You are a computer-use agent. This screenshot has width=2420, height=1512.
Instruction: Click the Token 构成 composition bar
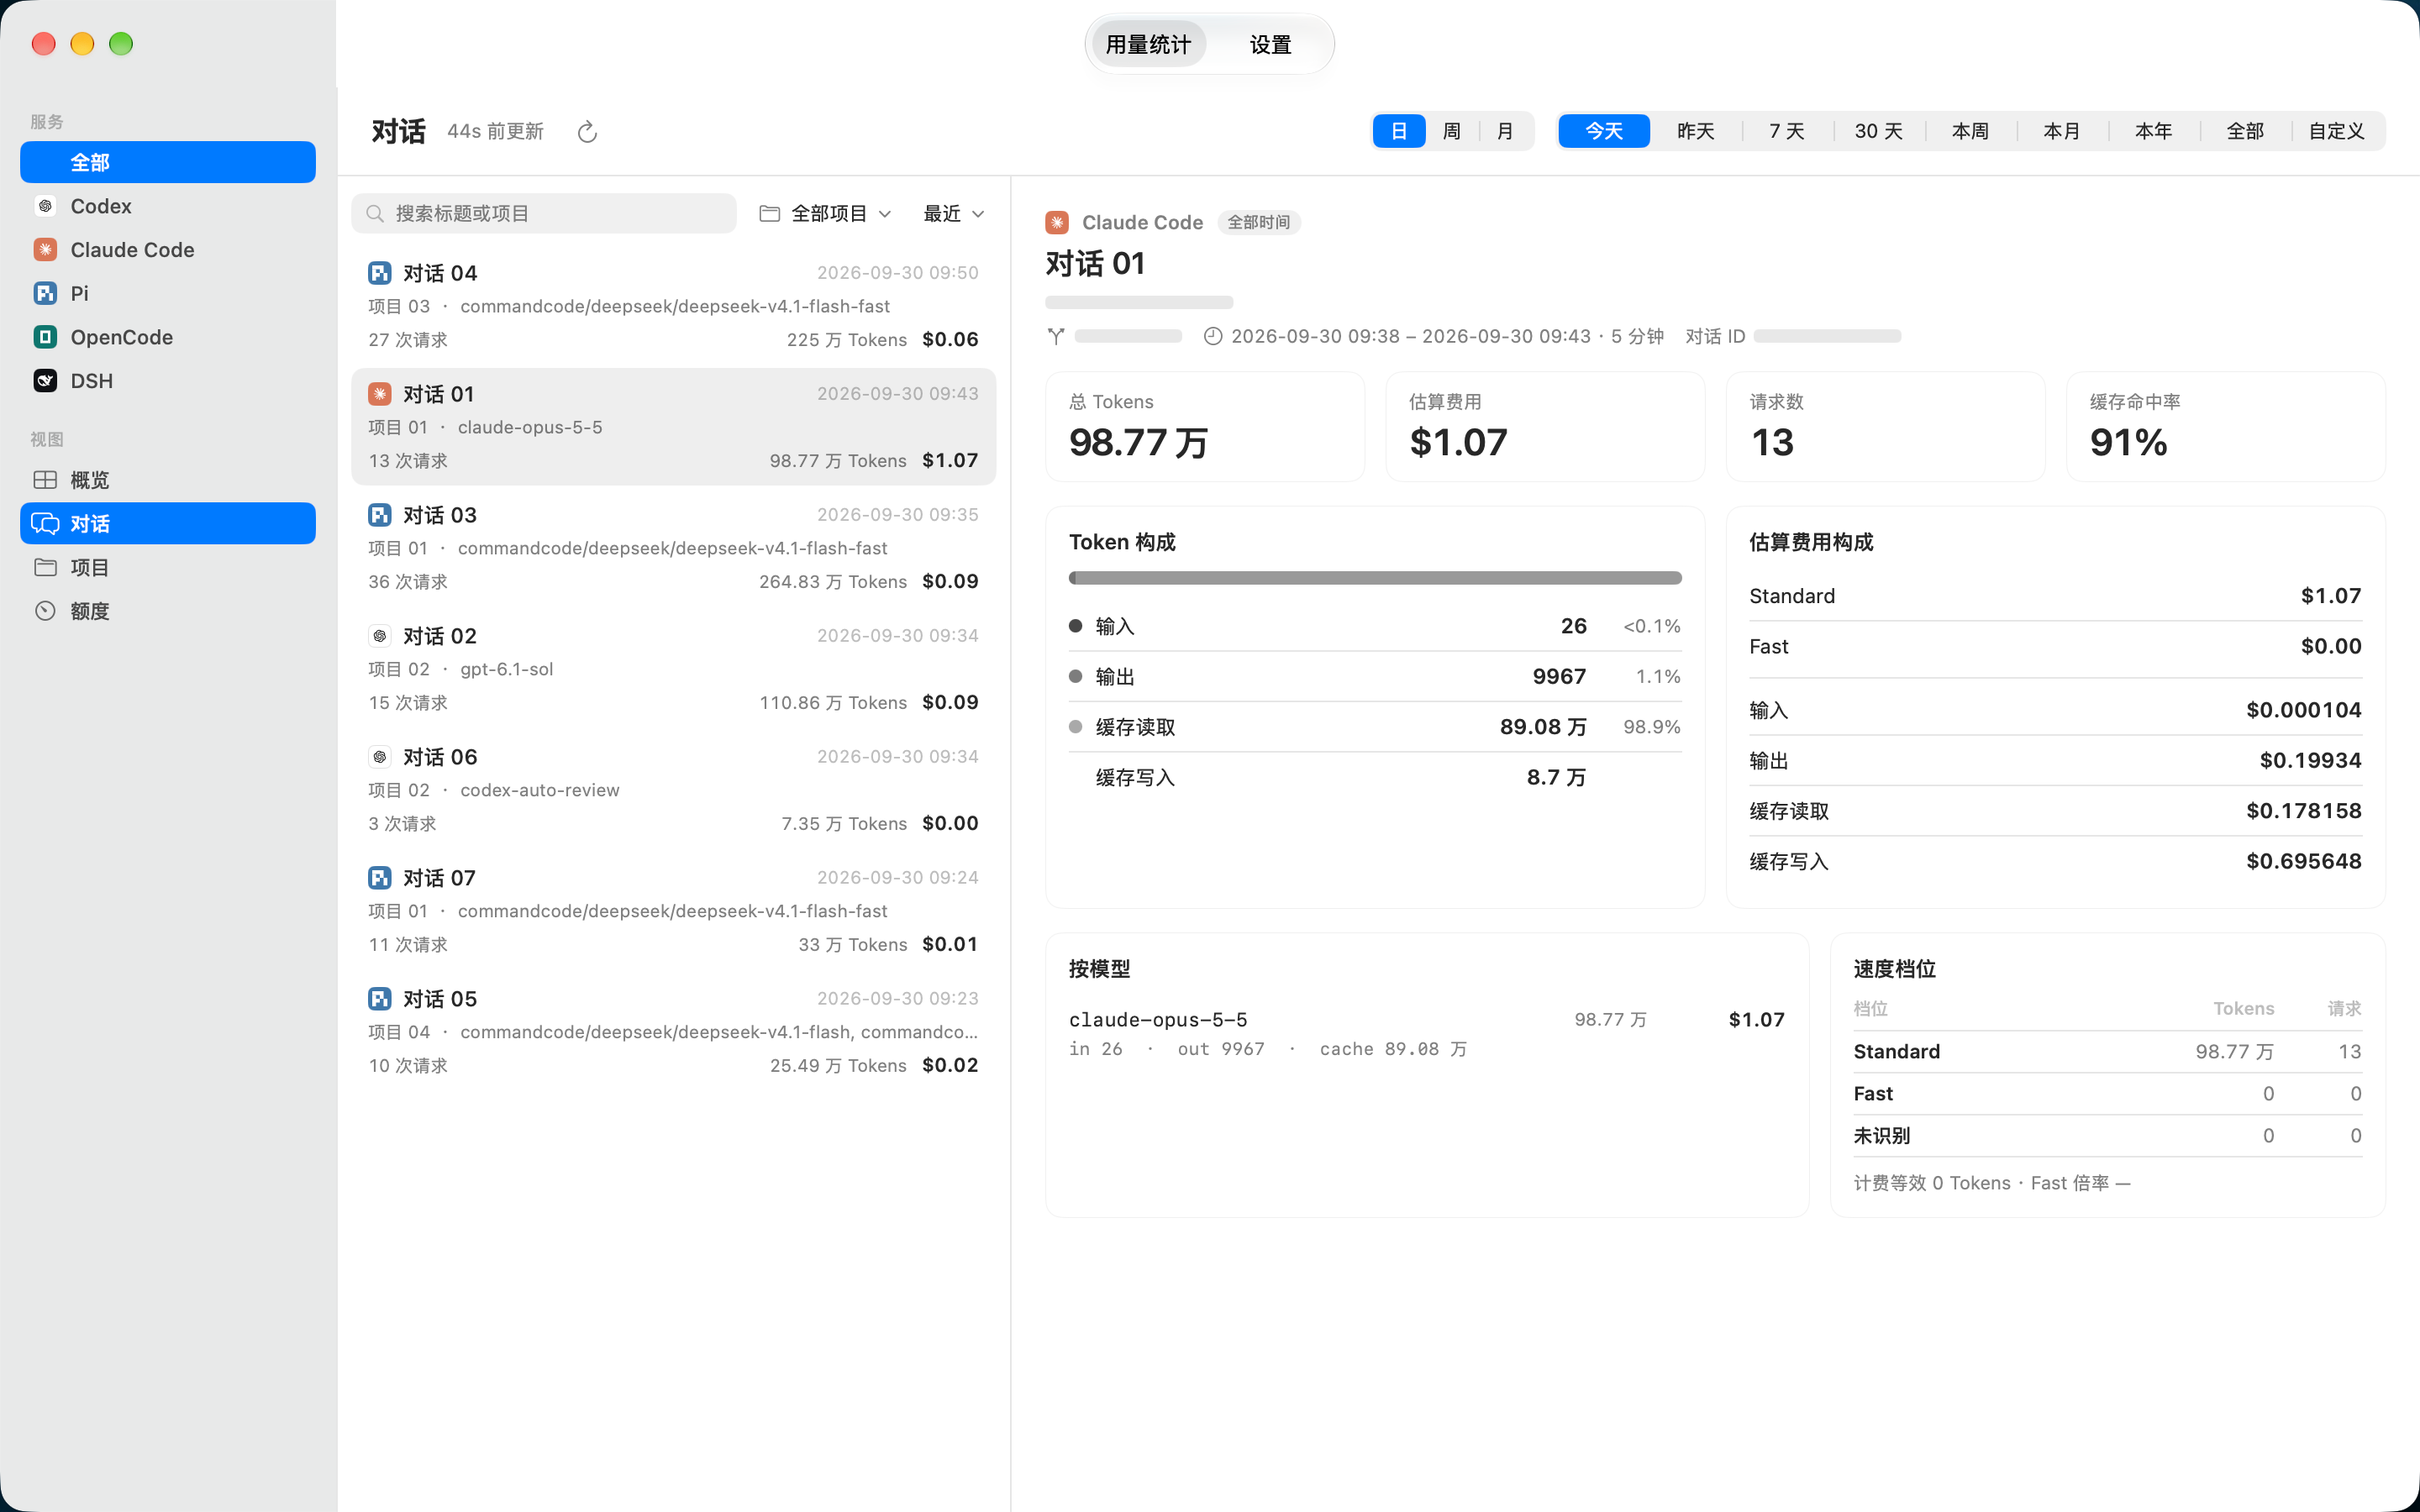1375,578
